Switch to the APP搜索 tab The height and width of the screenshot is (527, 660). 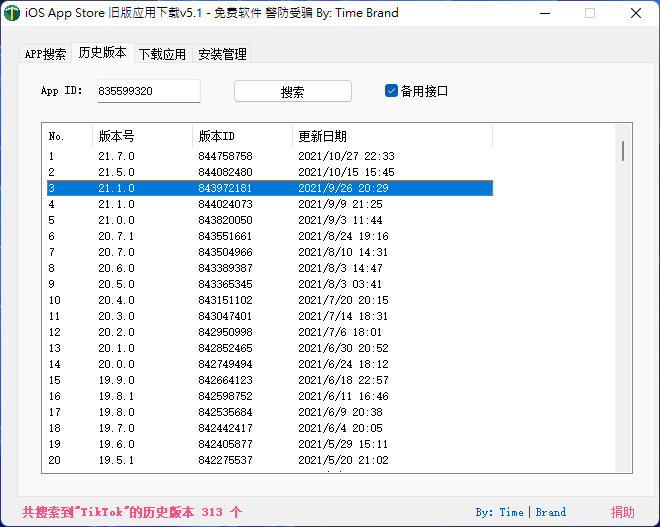pyautogui.click(x=45, y=54)
